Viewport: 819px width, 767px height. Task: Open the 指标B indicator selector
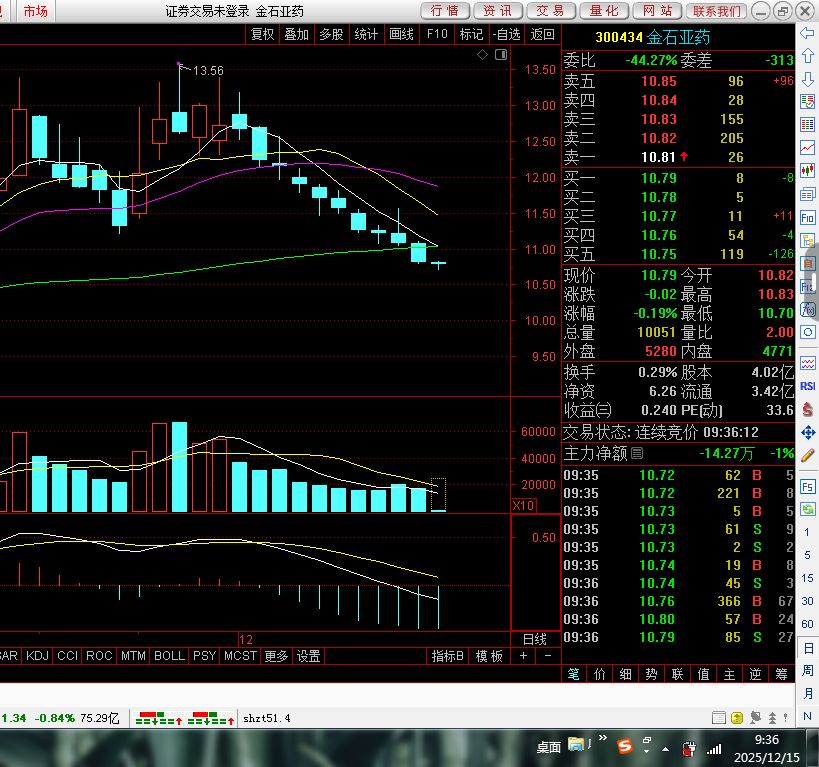[448, 656]
